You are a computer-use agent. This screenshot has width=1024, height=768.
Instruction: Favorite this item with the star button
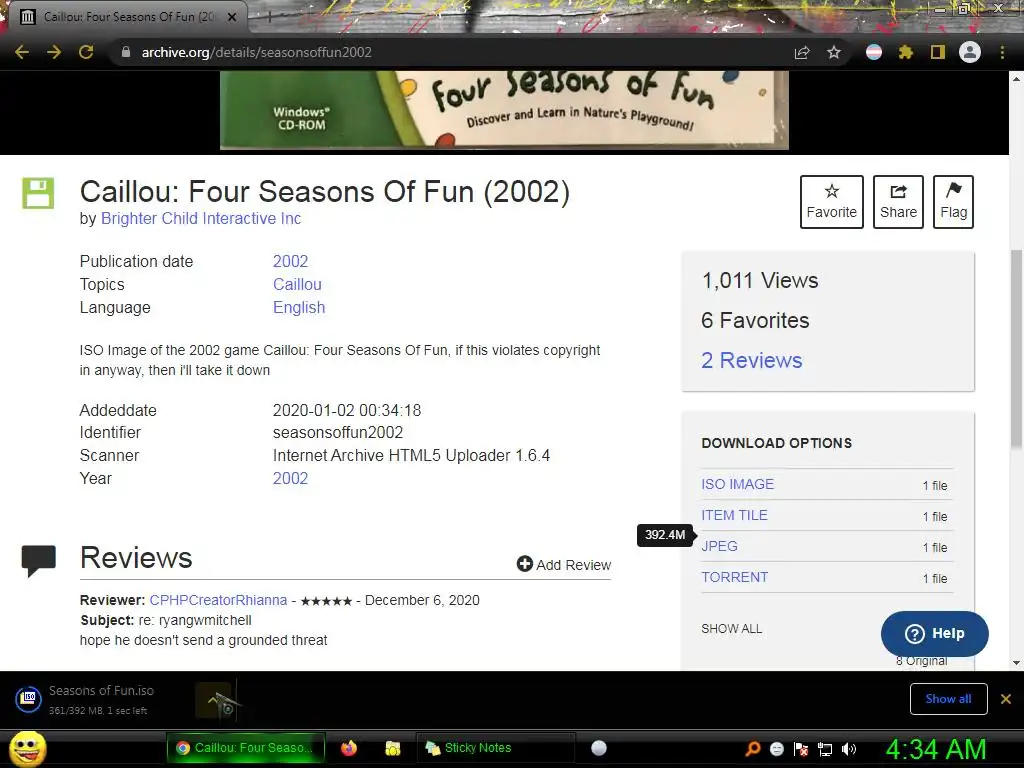[x=831, y=202]
